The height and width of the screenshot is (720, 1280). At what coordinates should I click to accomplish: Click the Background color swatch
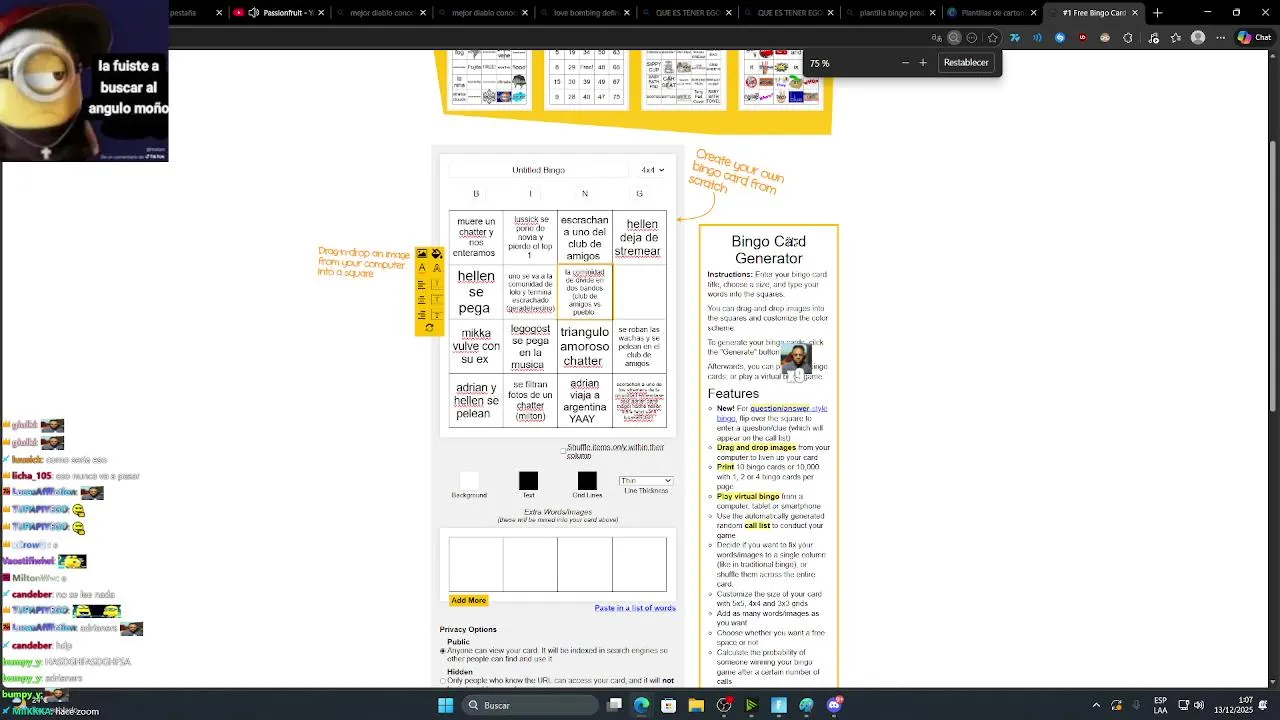(x=469, y=481)
